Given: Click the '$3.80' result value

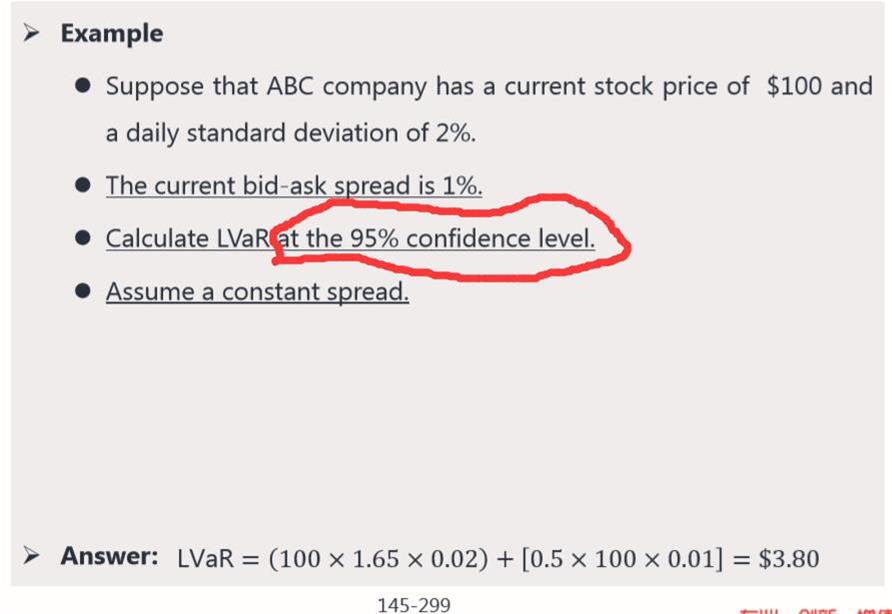Looking at the screenshot, I should [788, 559].
